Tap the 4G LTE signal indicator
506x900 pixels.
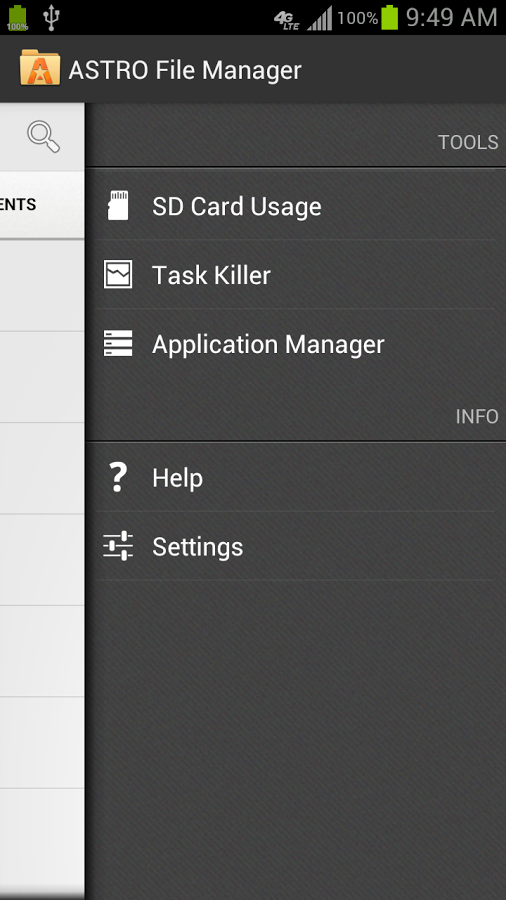click(x=287, y=20)
